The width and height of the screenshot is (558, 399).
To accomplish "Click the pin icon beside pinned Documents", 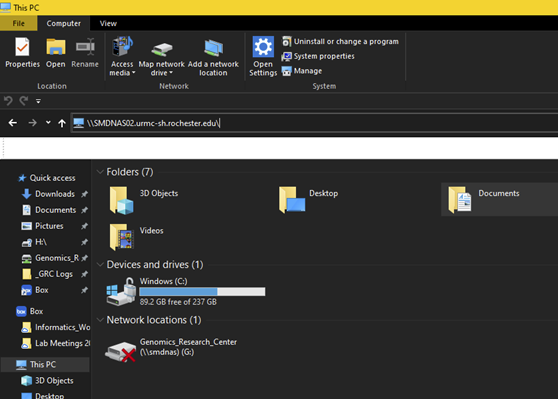I will [x=84, y=210].
